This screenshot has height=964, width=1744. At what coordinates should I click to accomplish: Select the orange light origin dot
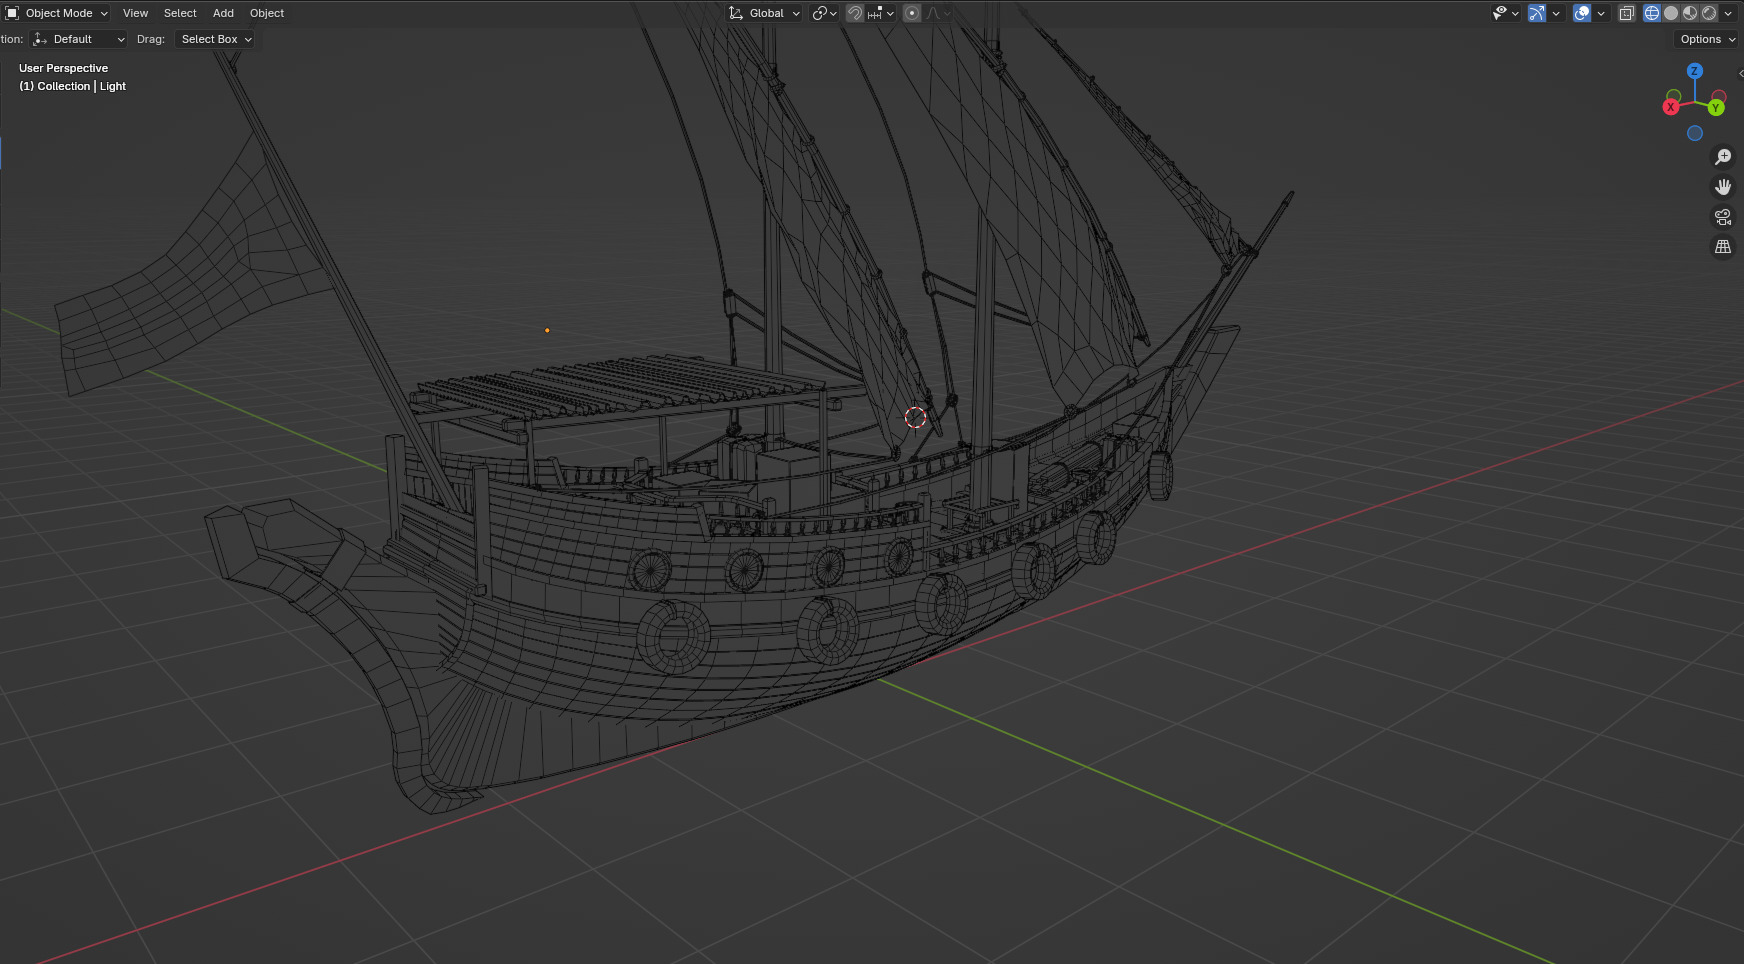point(547,330)
